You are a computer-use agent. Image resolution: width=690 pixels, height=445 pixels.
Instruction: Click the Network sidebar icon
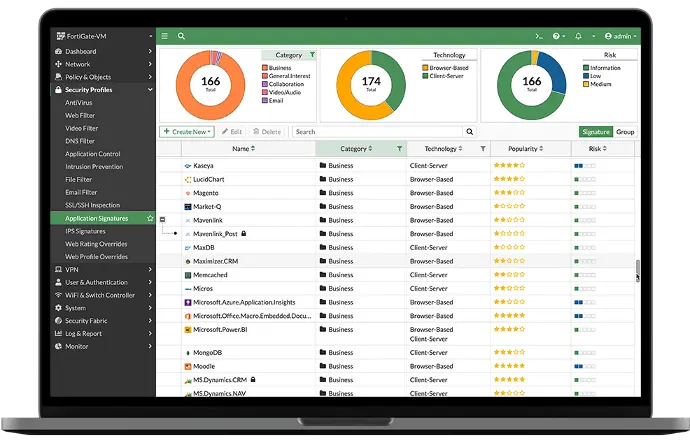[58, 64]
